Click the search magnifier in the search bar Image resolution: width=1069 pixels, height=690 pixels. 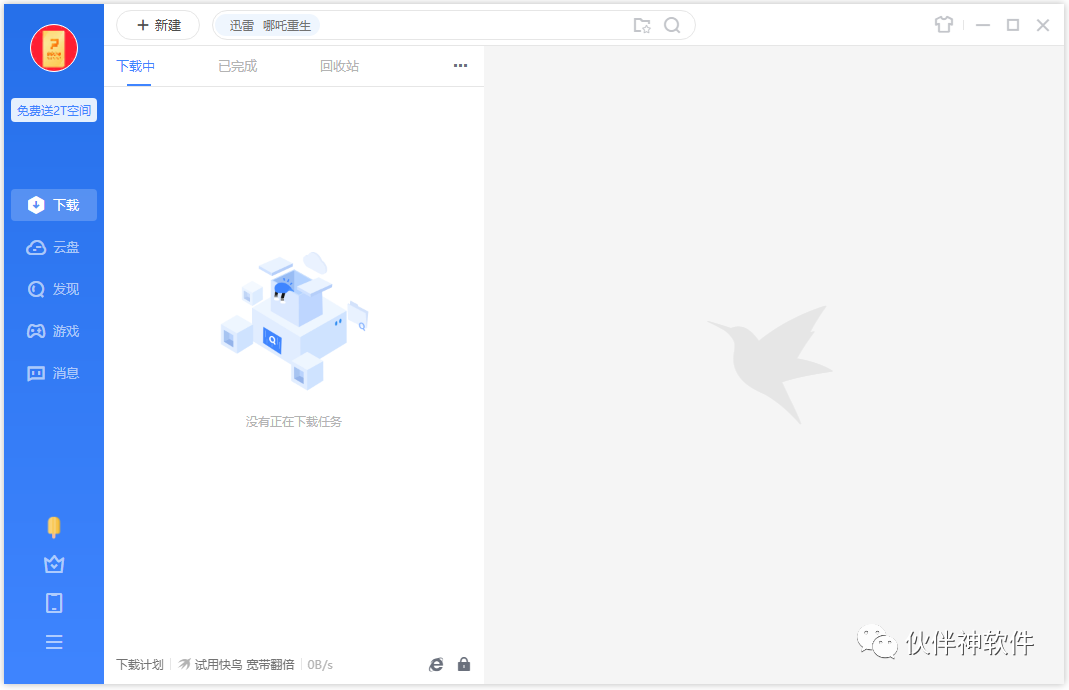672,25
